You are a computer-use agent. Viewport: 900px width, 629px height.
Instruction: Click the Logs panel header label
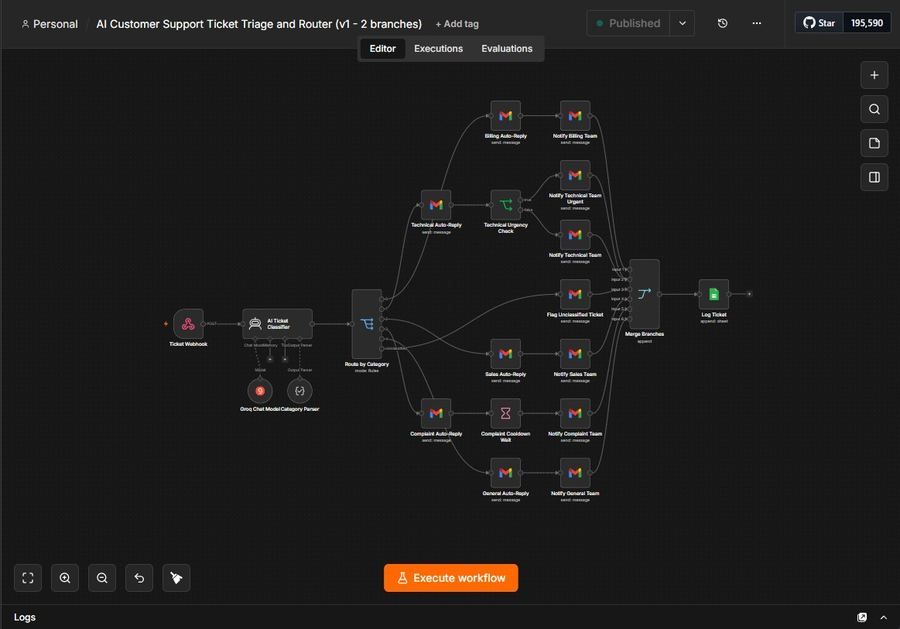pos(25,618)
